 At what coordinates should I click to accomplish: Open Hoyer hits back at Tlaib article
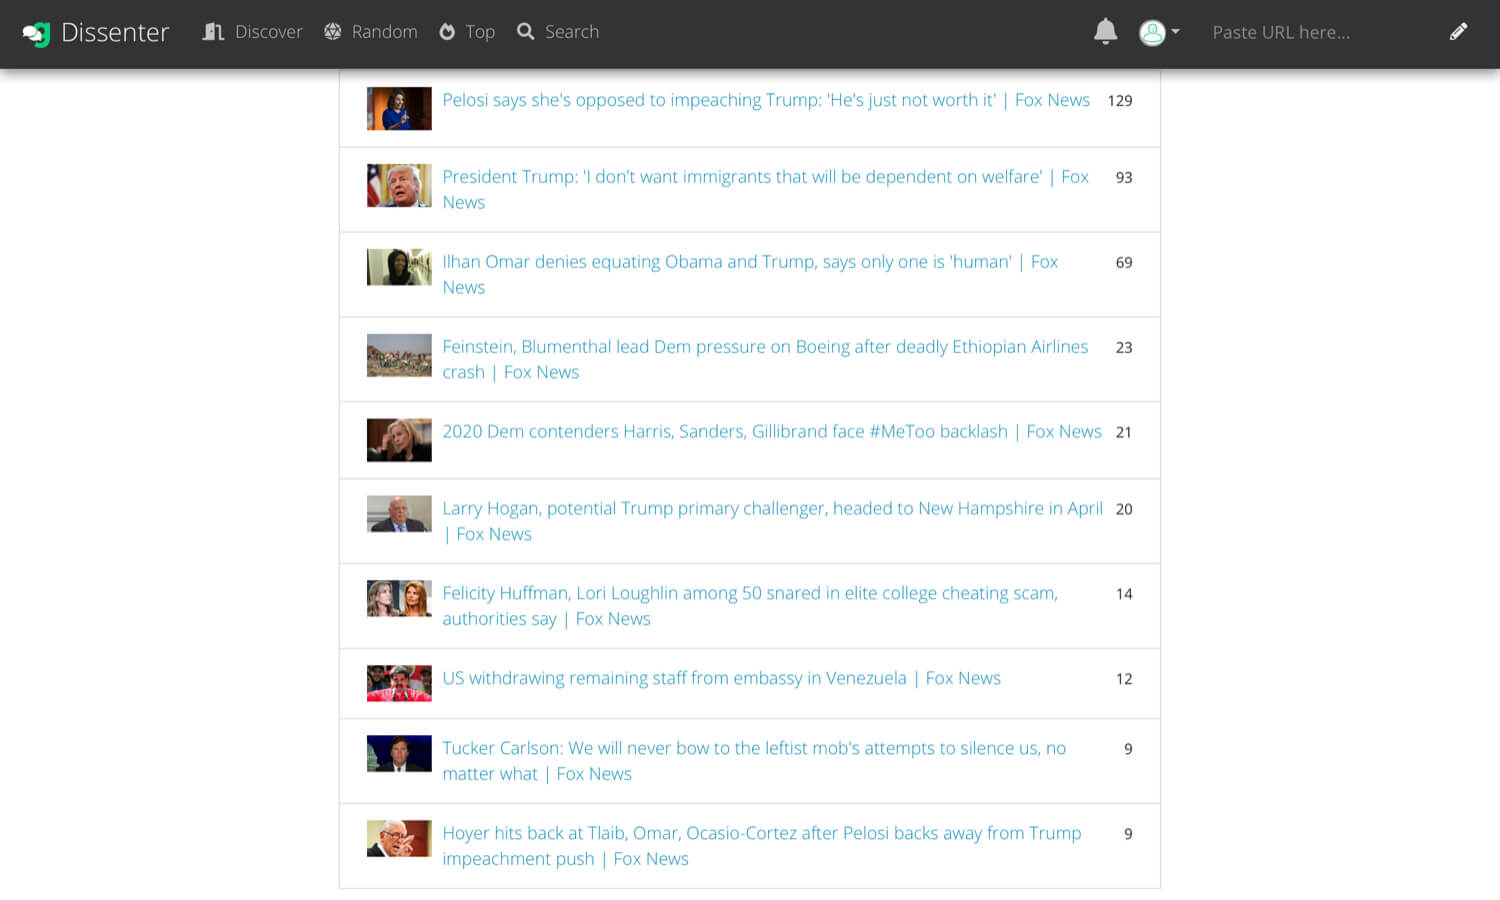762,846
